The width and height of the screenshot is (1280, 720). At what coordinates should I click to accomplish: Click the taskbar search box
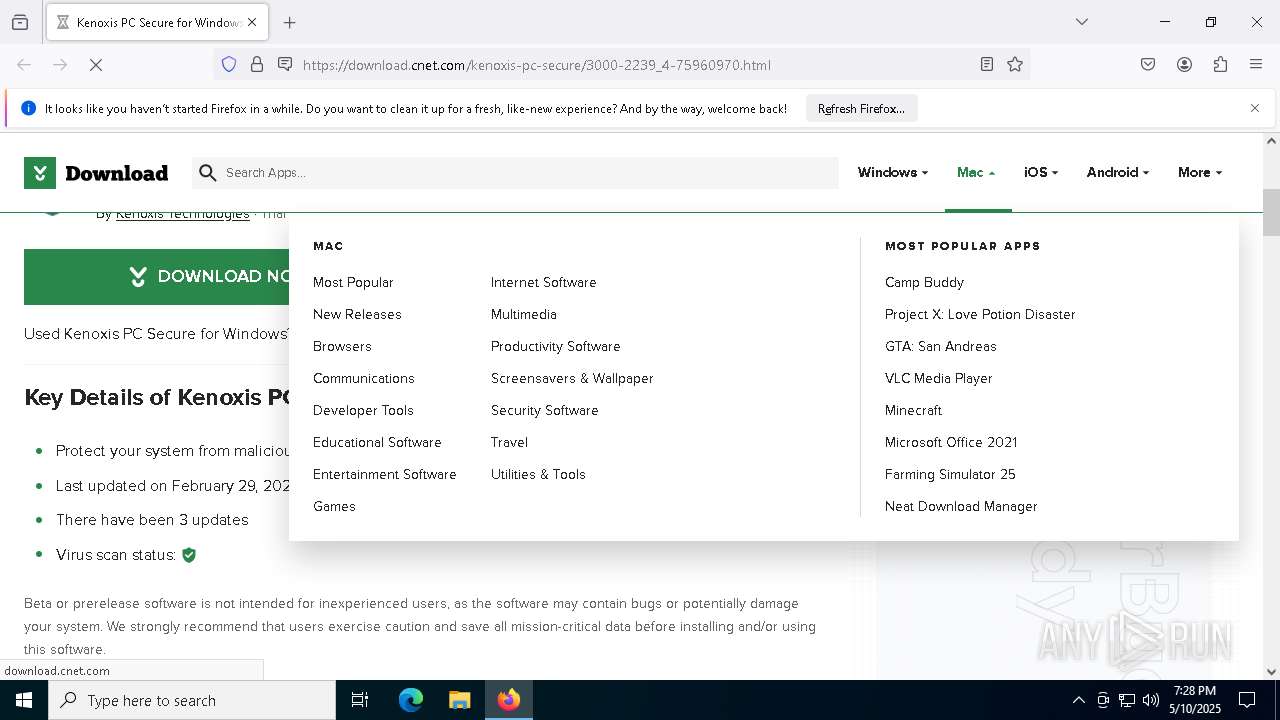pos(192,700)
